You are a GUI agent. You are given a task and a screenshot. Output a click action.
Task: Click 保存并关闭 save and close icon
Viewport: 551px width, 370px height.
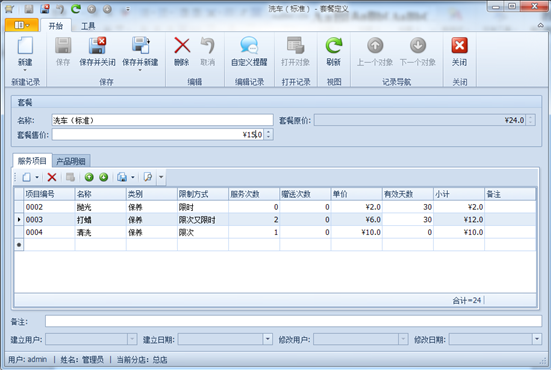(x=97, y=46)
